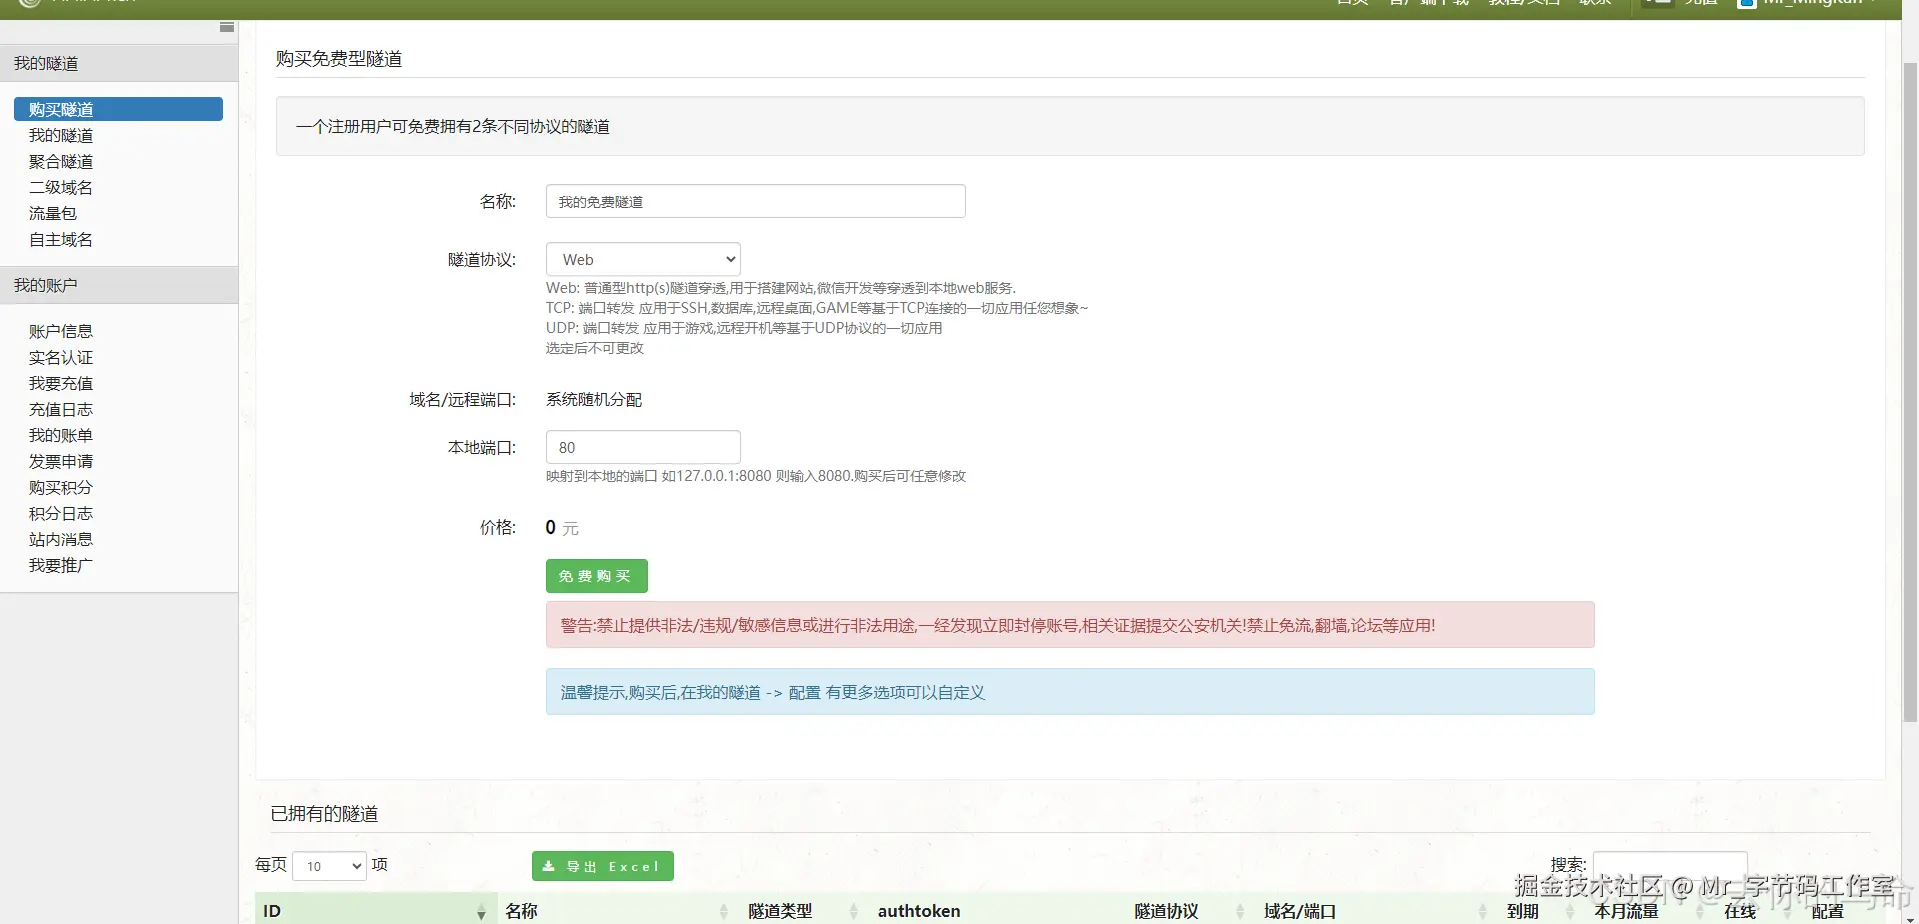Click the 购买免费型隧道 heading
This screenshot has height=924, width=1919.
[x=339, y=59]
